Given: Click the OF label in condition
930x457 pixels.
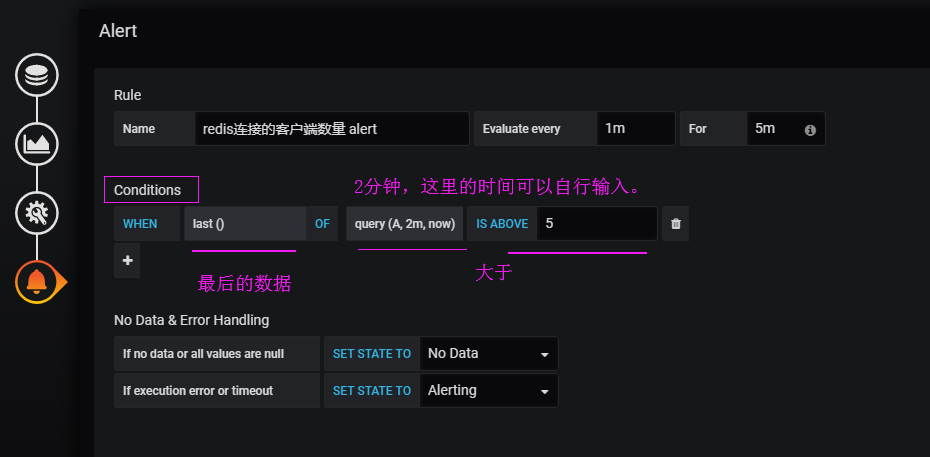Looking at the screenshot, I should (322, 223).
